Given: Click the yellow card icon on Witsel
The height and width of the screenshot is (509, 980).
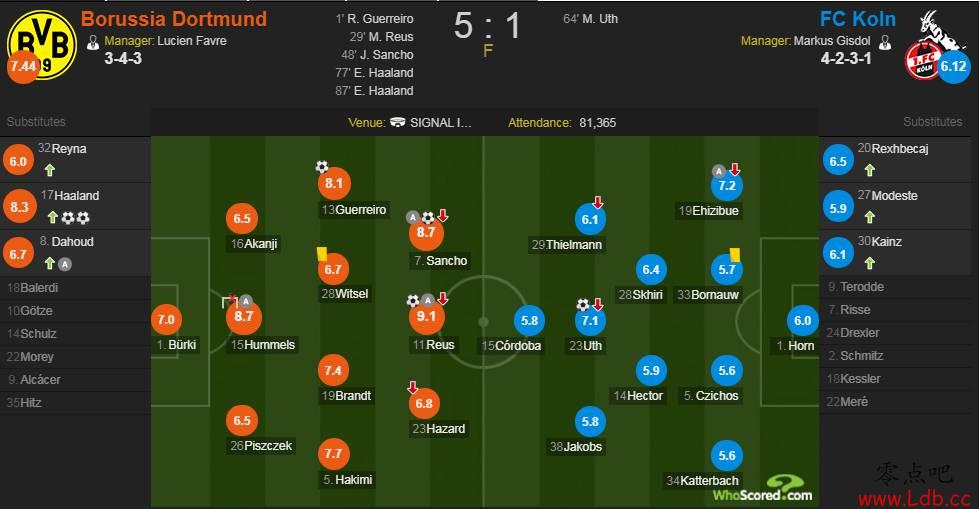Looking at the screenshot, I should pyautogui.click(x=322, y=253).
